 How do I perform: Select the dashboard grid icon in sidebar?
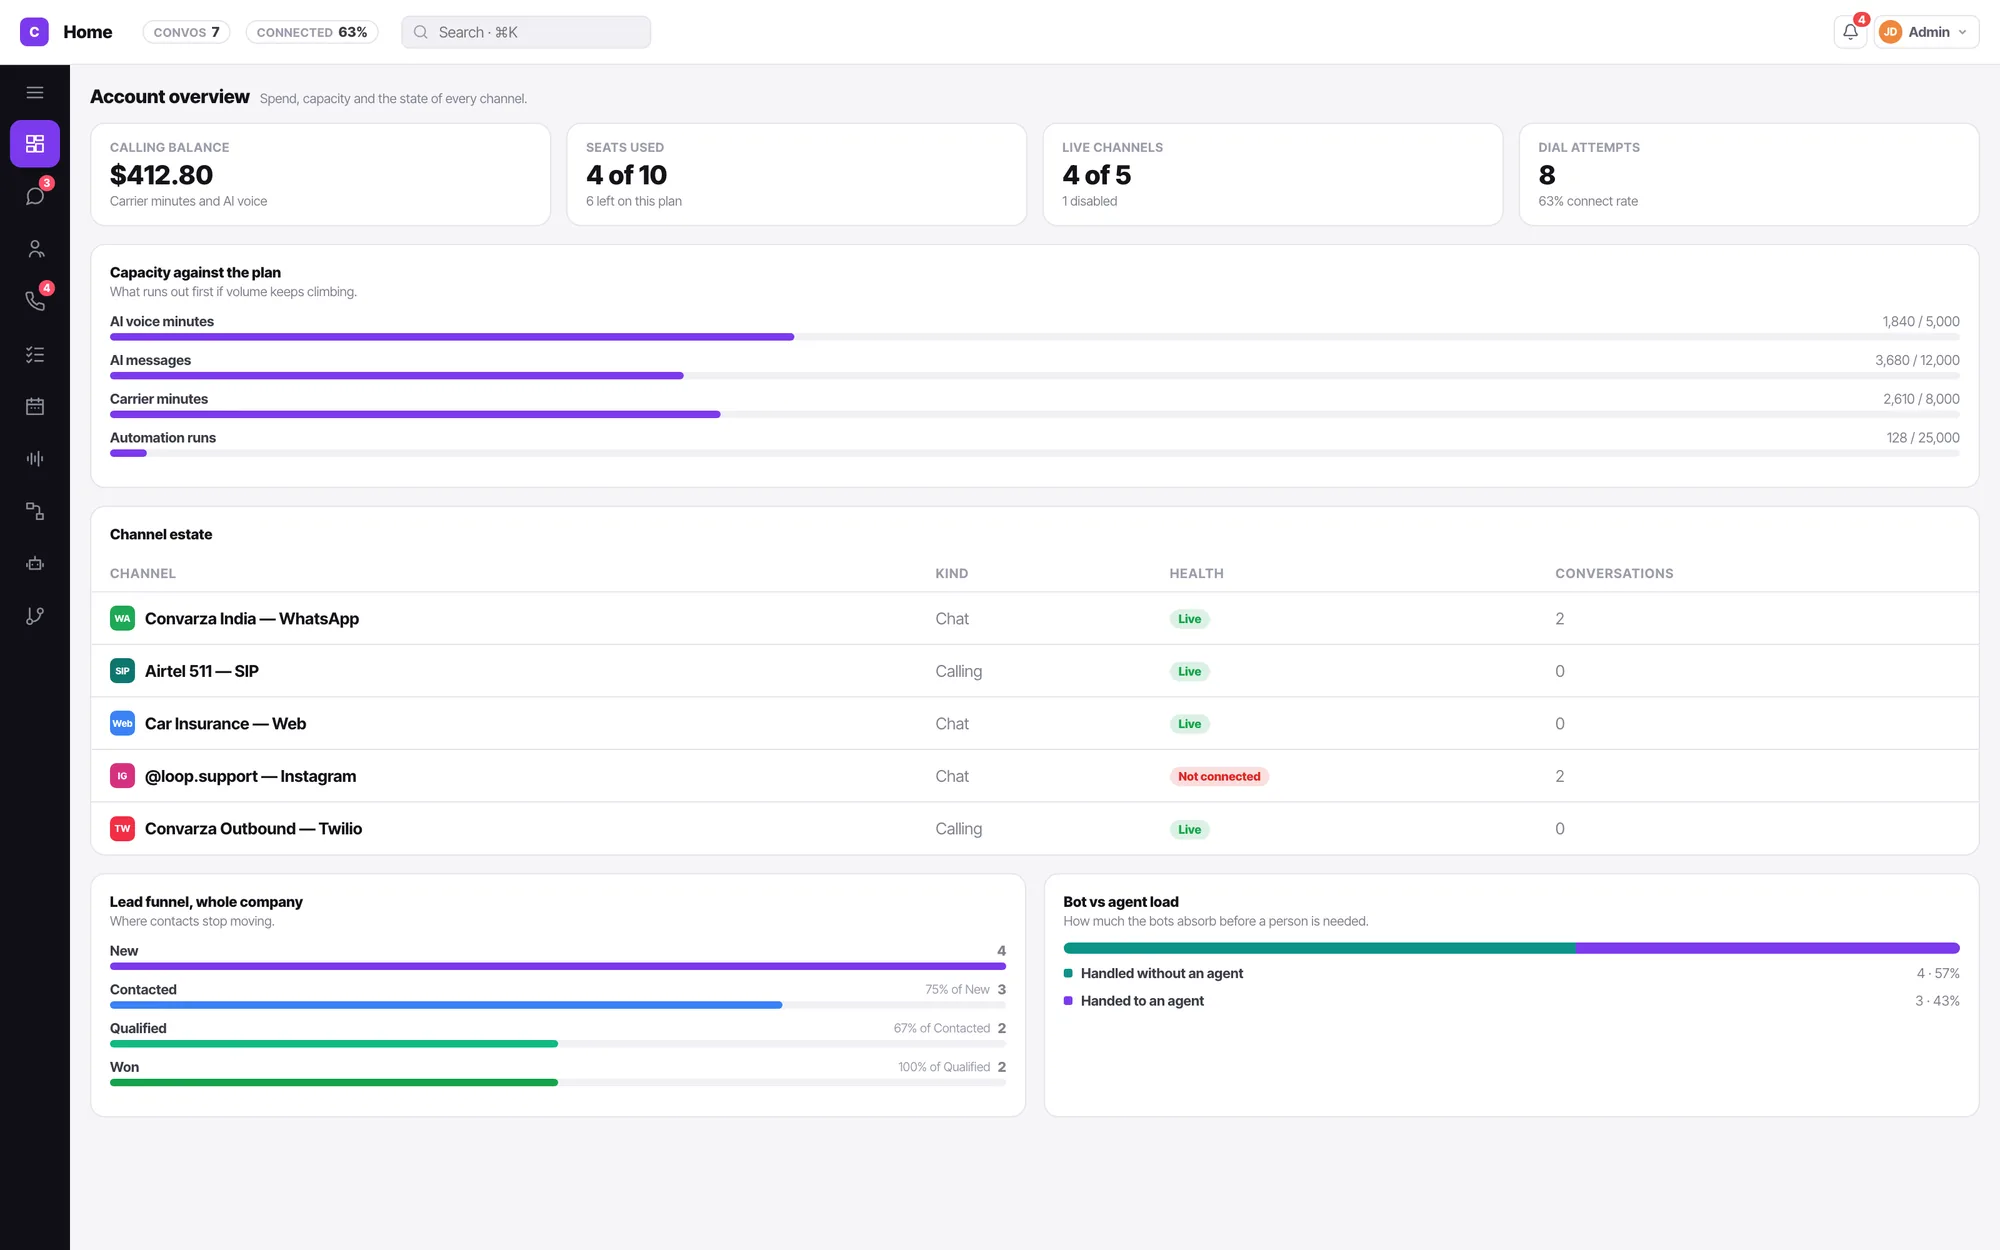(x=35, y=144)
